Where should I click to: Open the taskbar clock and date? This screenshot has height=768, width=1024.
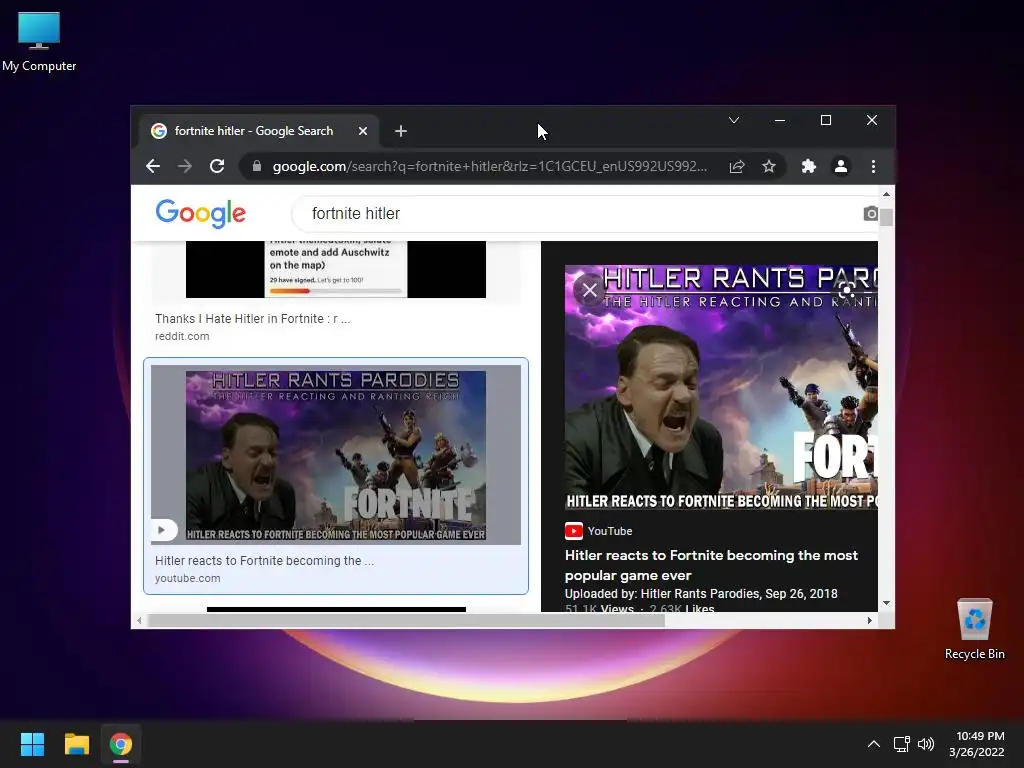click(977, 744)
